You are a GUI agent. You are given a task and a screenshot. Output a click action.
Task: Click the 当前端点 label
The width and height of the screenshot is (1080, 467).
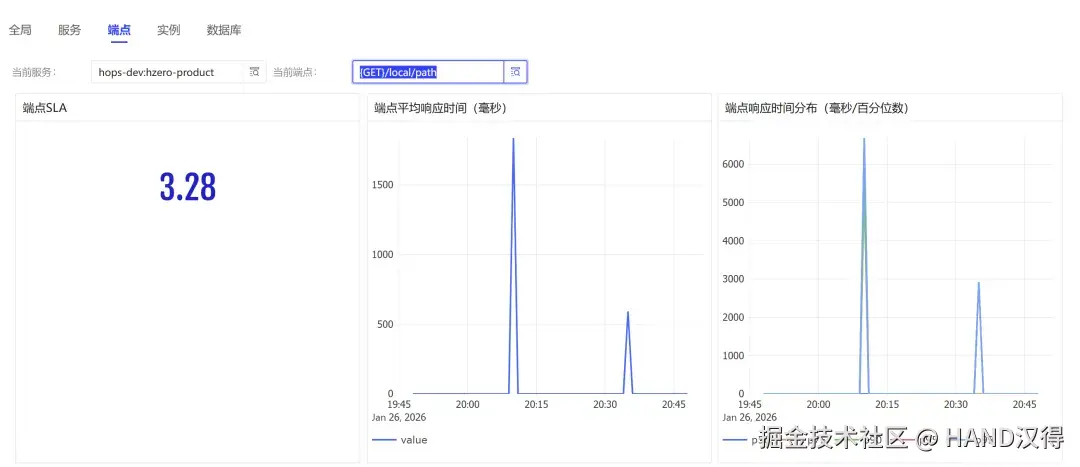pyautogui.click(x=295, y=72)
